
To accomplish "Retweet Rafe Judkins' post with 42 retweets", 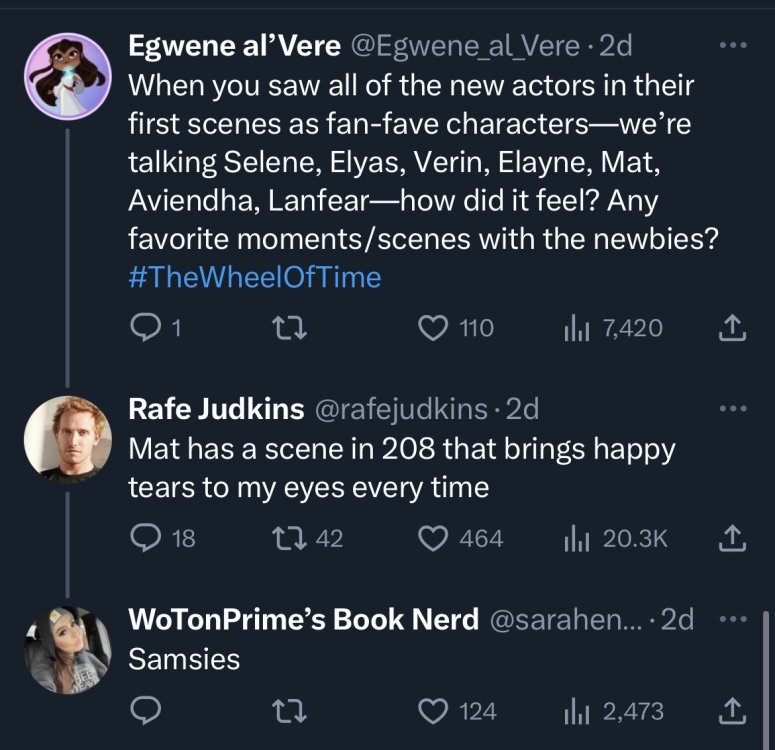I will (296, 538).
